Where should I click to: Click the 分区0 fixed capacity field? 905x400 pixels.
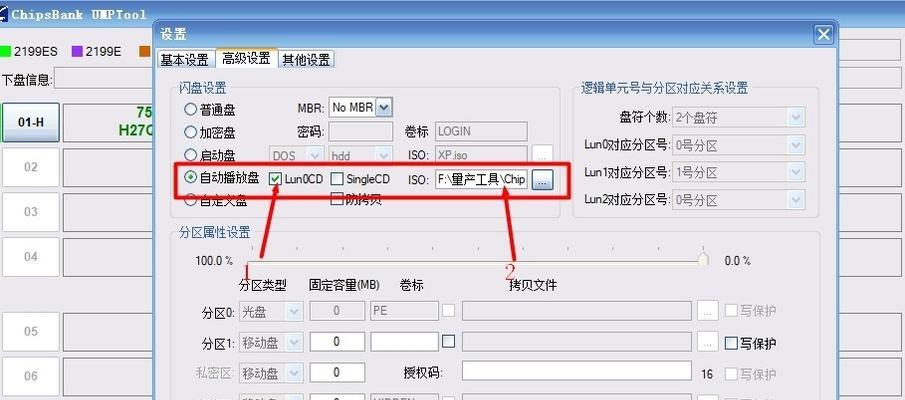point(337,311)
